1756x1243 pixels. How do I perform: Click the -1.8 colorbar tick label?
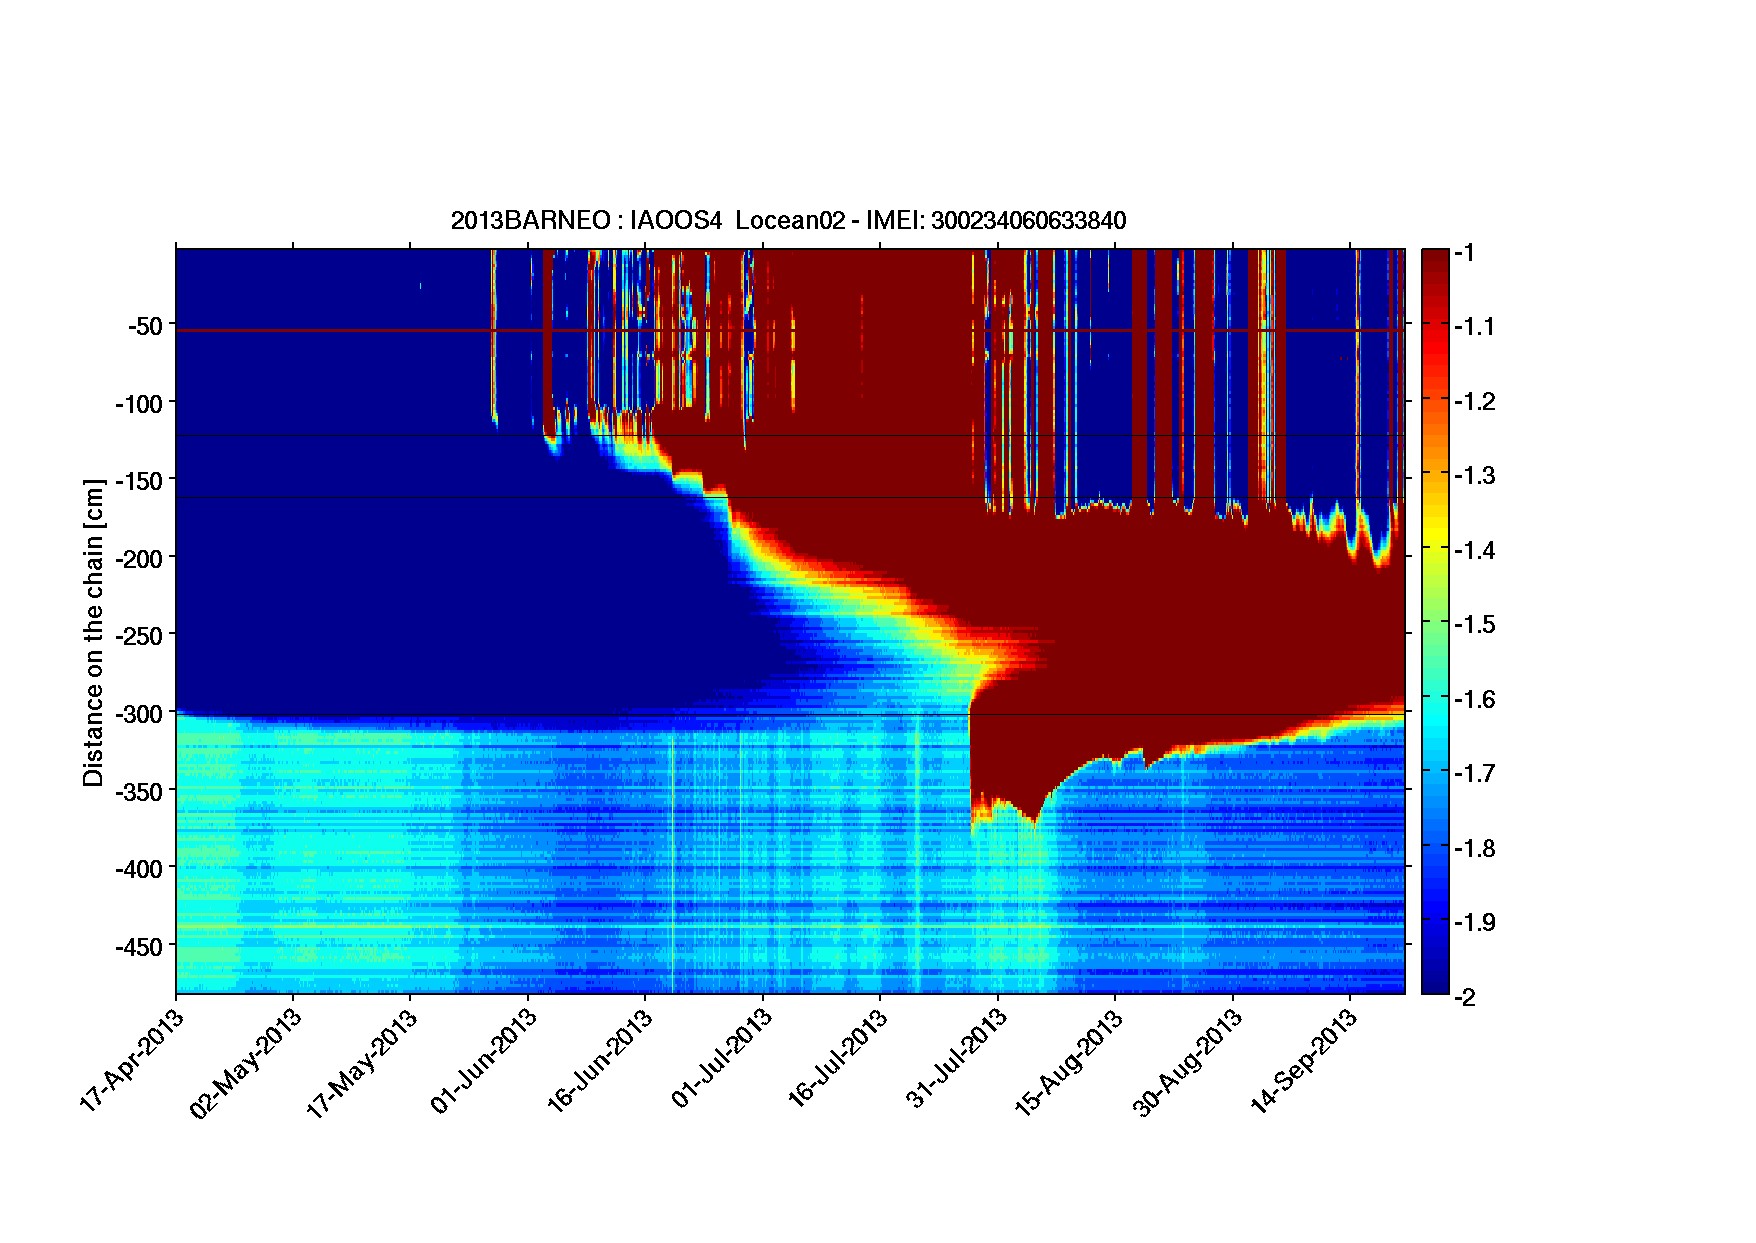tap(1475, 848)
